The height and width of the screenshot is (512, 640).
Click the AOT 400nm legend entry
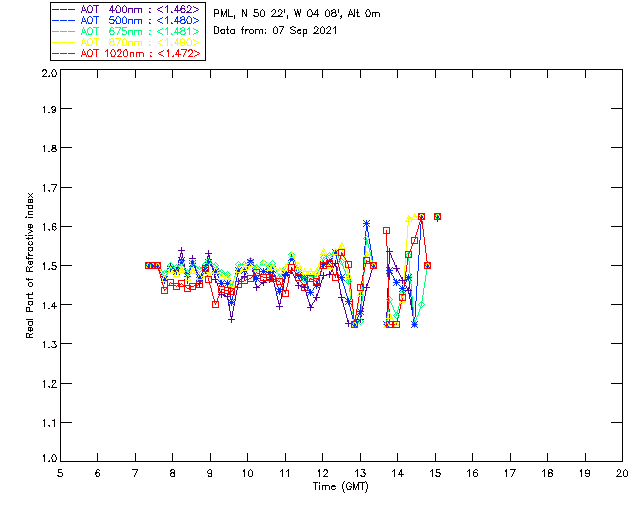[x=127, y=9]
